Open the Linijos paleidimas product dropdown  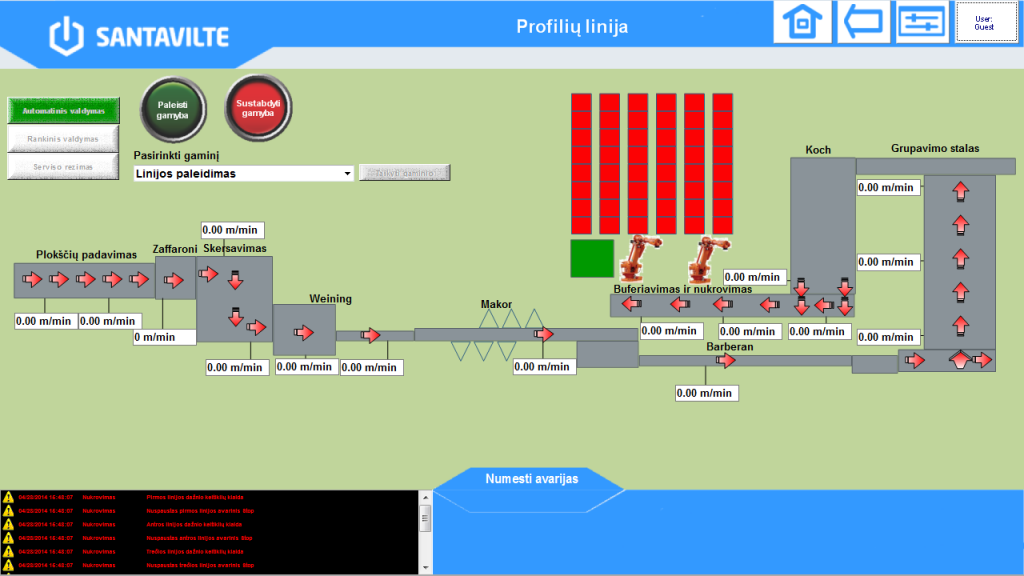point(244,173)
